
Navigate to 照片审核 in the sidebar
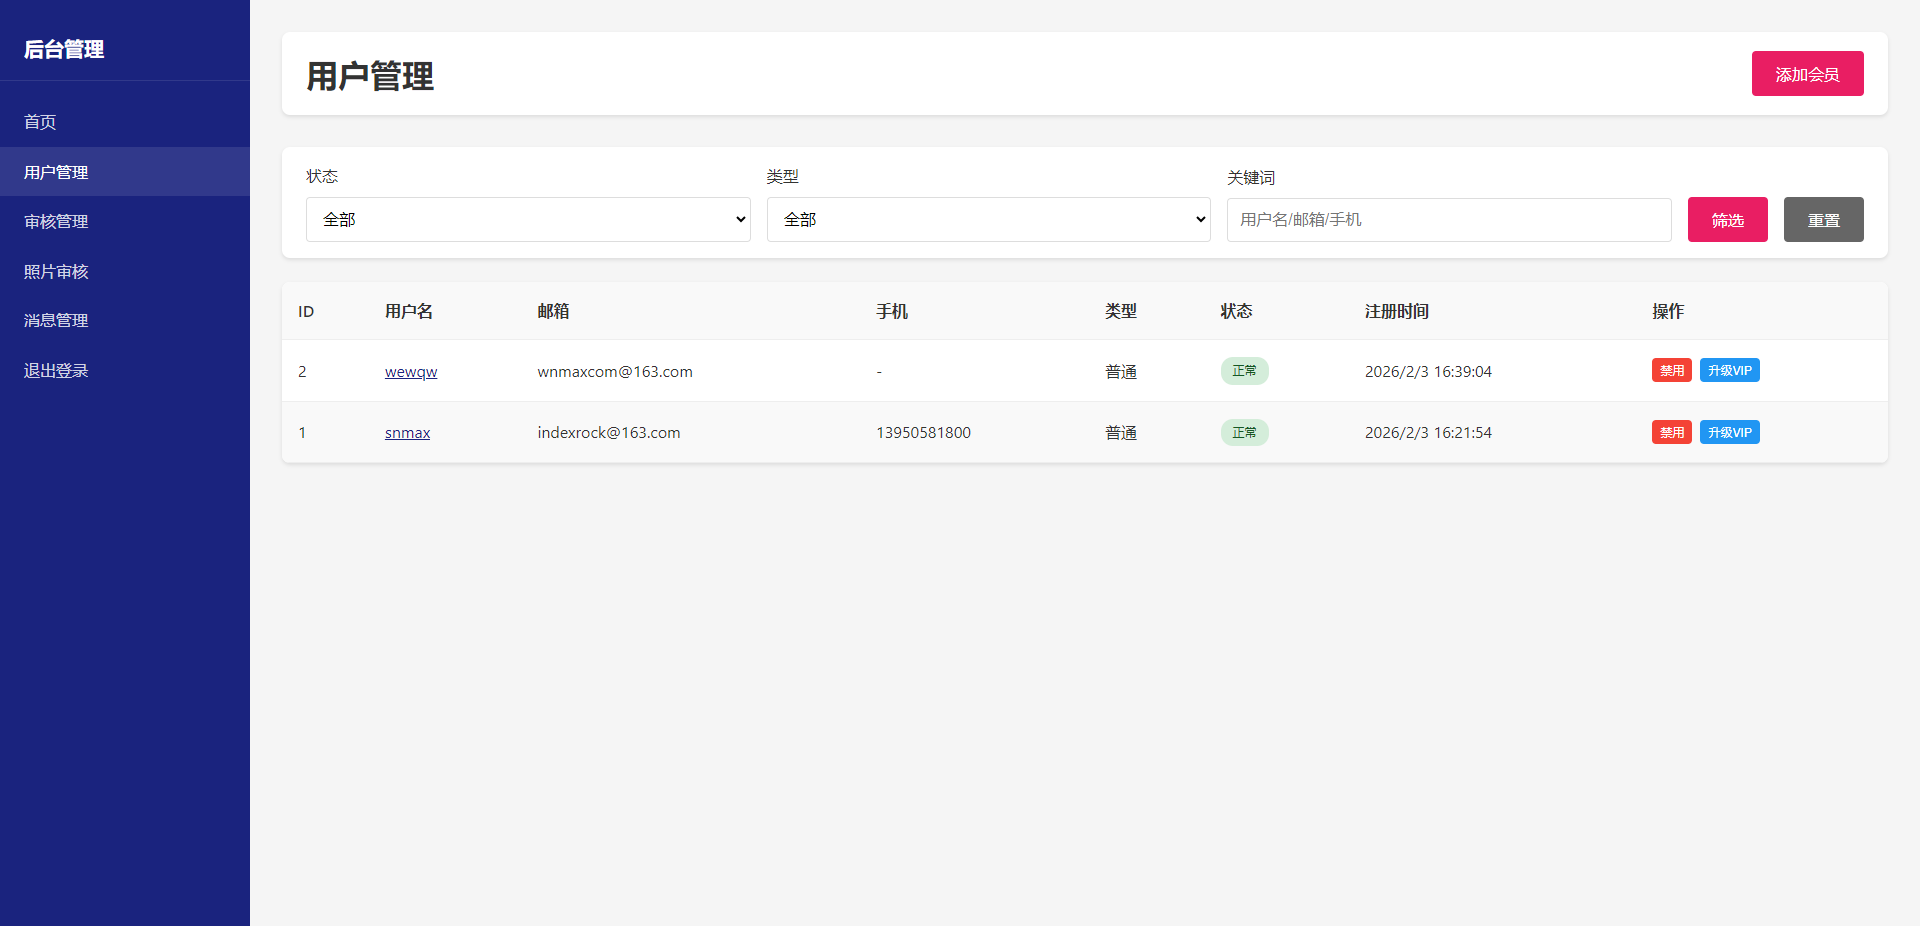click(56, 271)
